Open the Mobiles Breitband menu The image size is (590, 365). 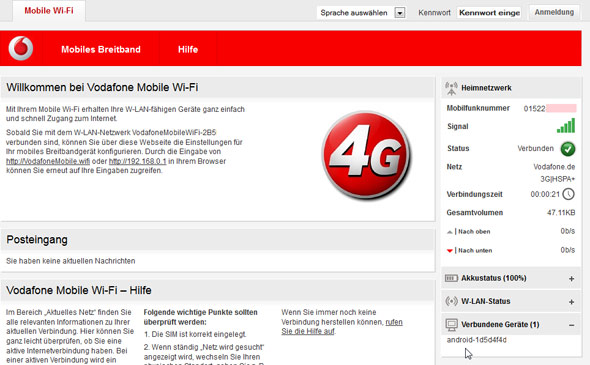click(101, 49)
